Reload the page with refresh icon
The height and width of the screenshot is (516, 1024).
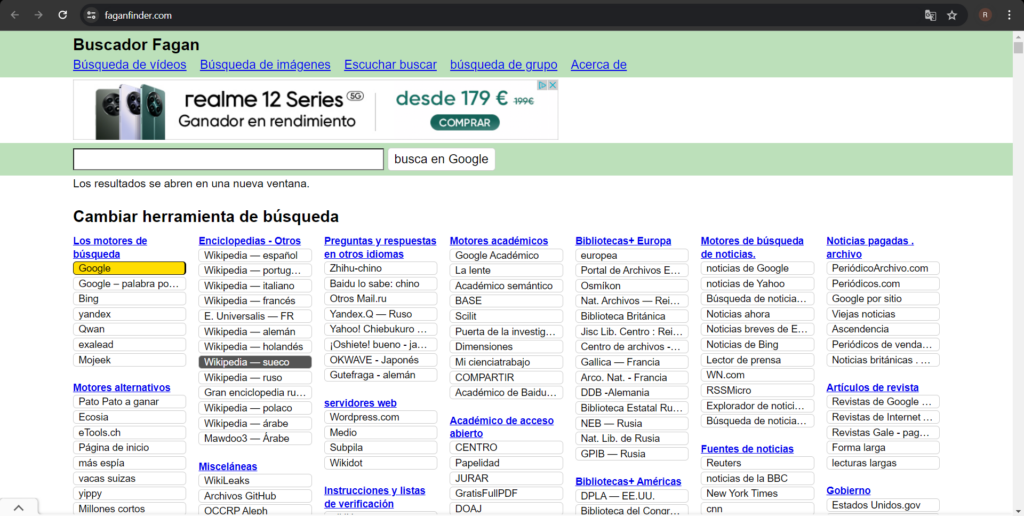tap(63, 15)
